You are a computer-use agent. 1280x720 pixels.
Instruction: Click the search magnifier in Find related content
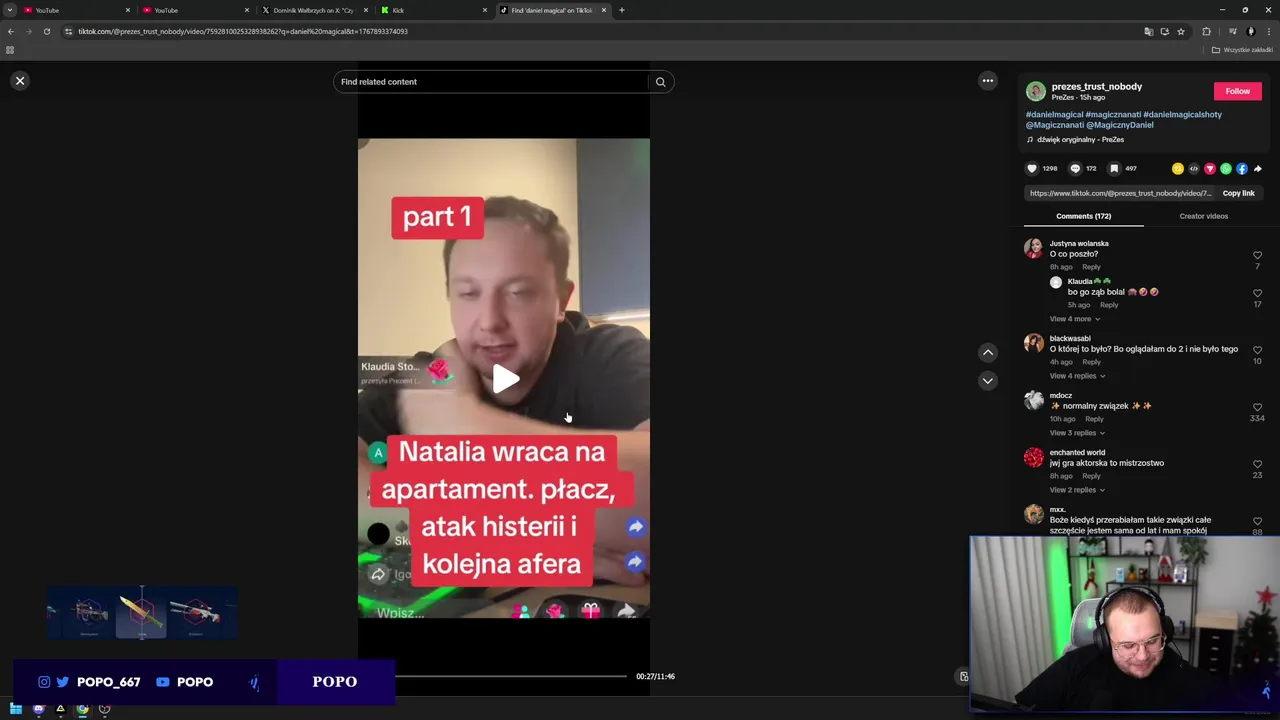coord(660,82)
